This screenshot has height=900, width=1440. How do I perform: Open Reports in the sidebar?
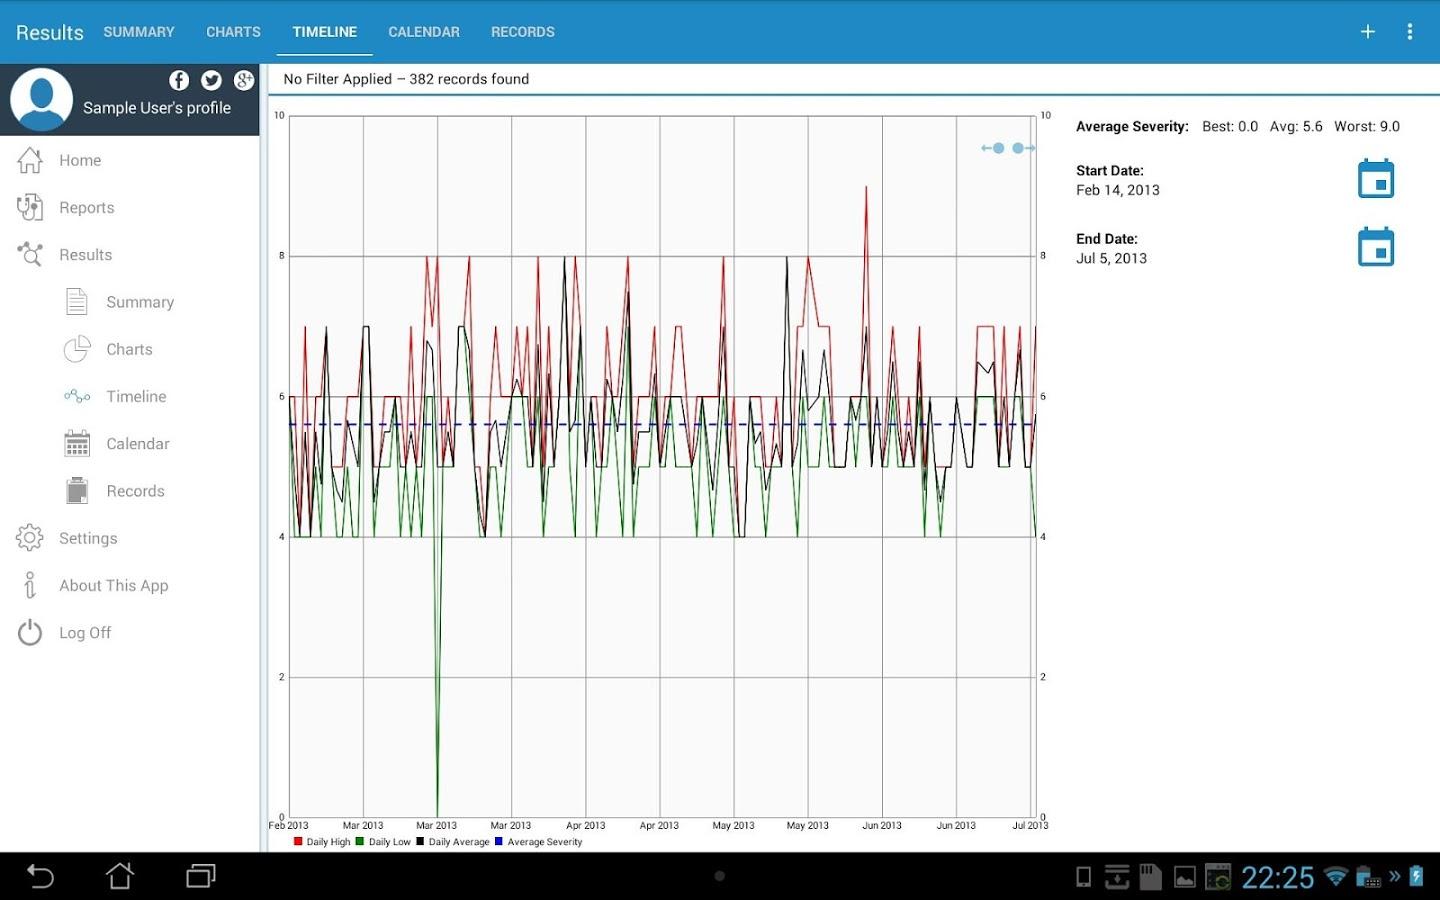pyautogui.click(x=86, y=208)
